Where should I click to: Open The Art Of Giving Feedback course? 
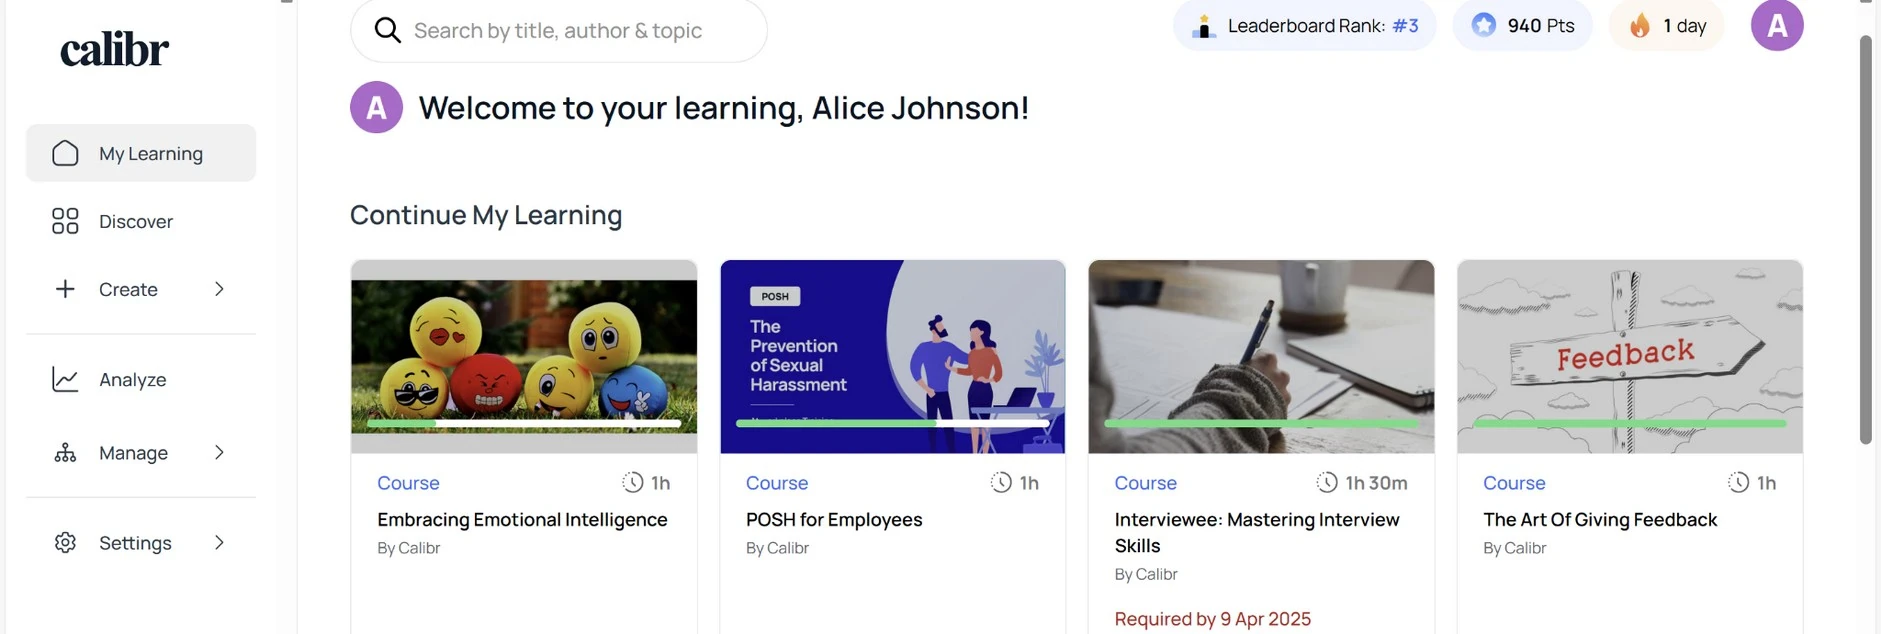pyautogui.click(x=1599, y=520)
